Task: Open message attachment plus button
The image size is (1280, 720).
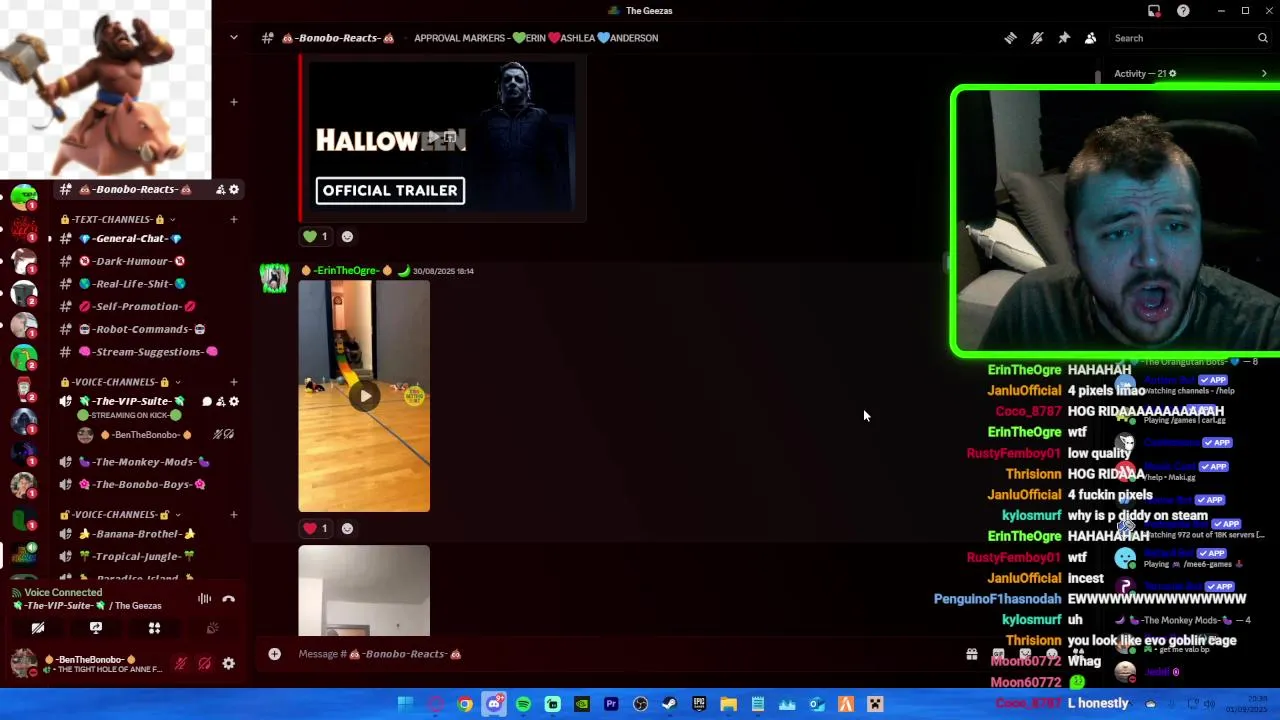Action: pos(274,654)
